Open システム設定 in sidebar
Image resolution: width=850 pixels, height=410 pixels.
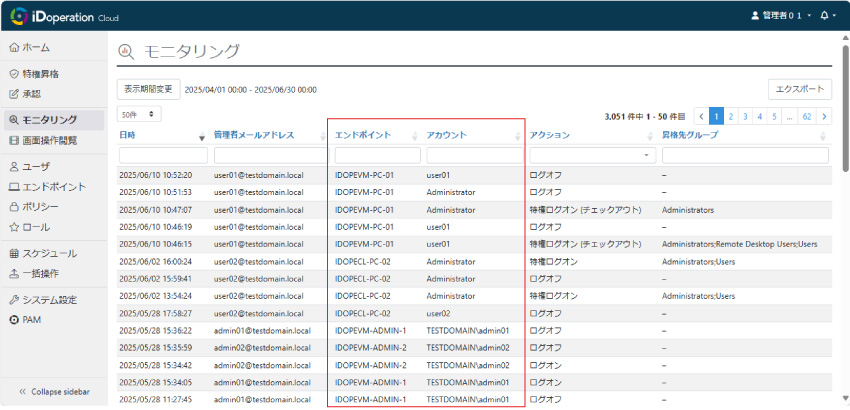click(x=49, y=299)
